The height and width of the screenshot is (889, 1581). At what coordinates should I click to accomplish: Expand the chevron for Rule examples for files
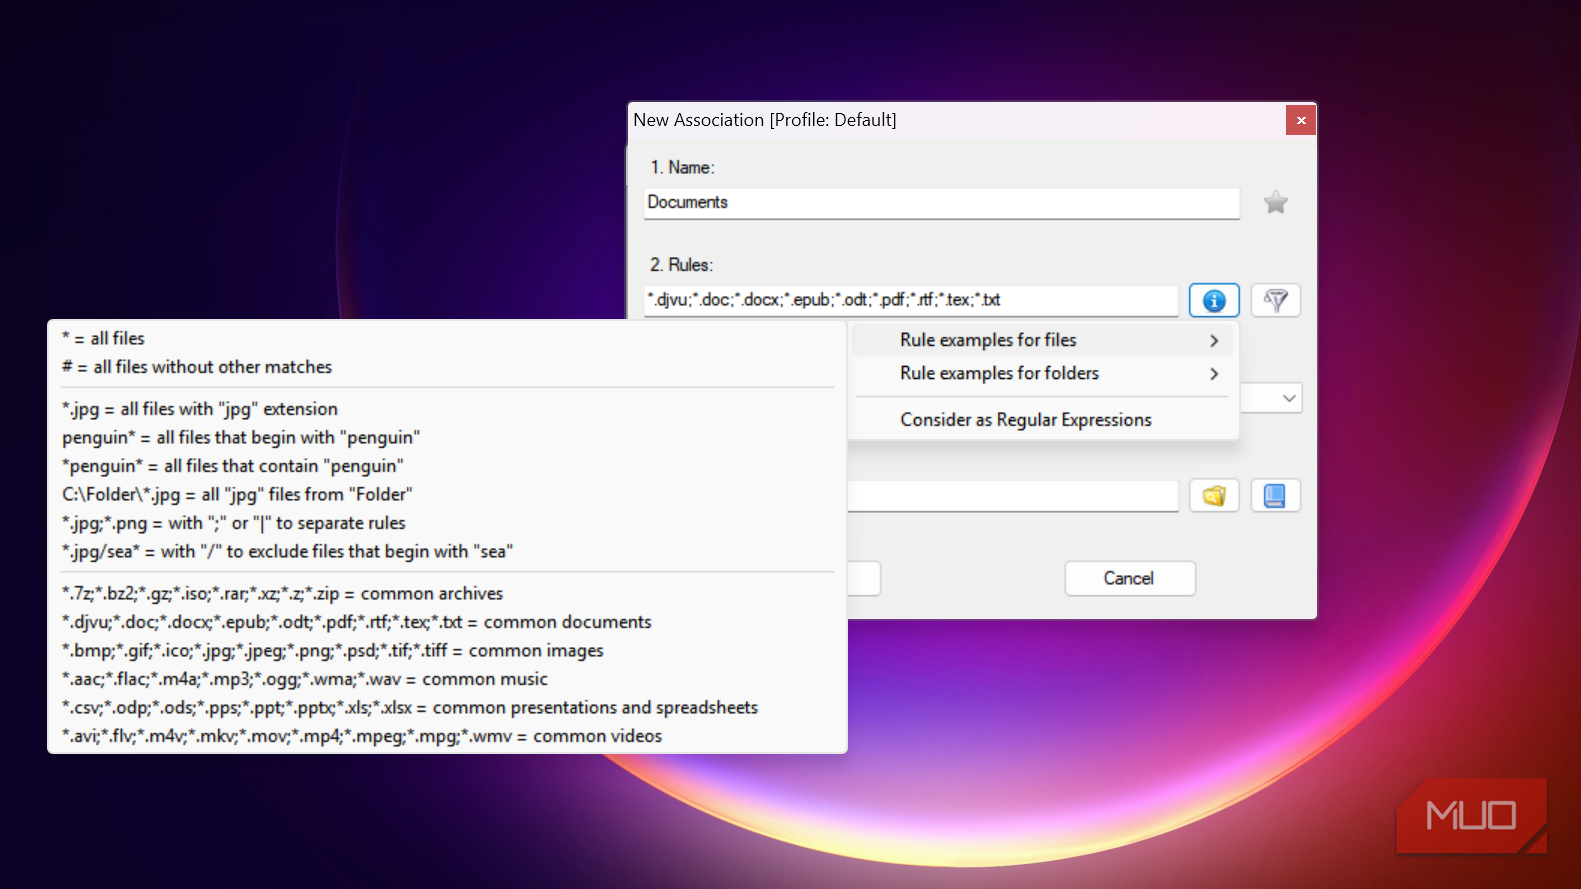click(1214, 340)
